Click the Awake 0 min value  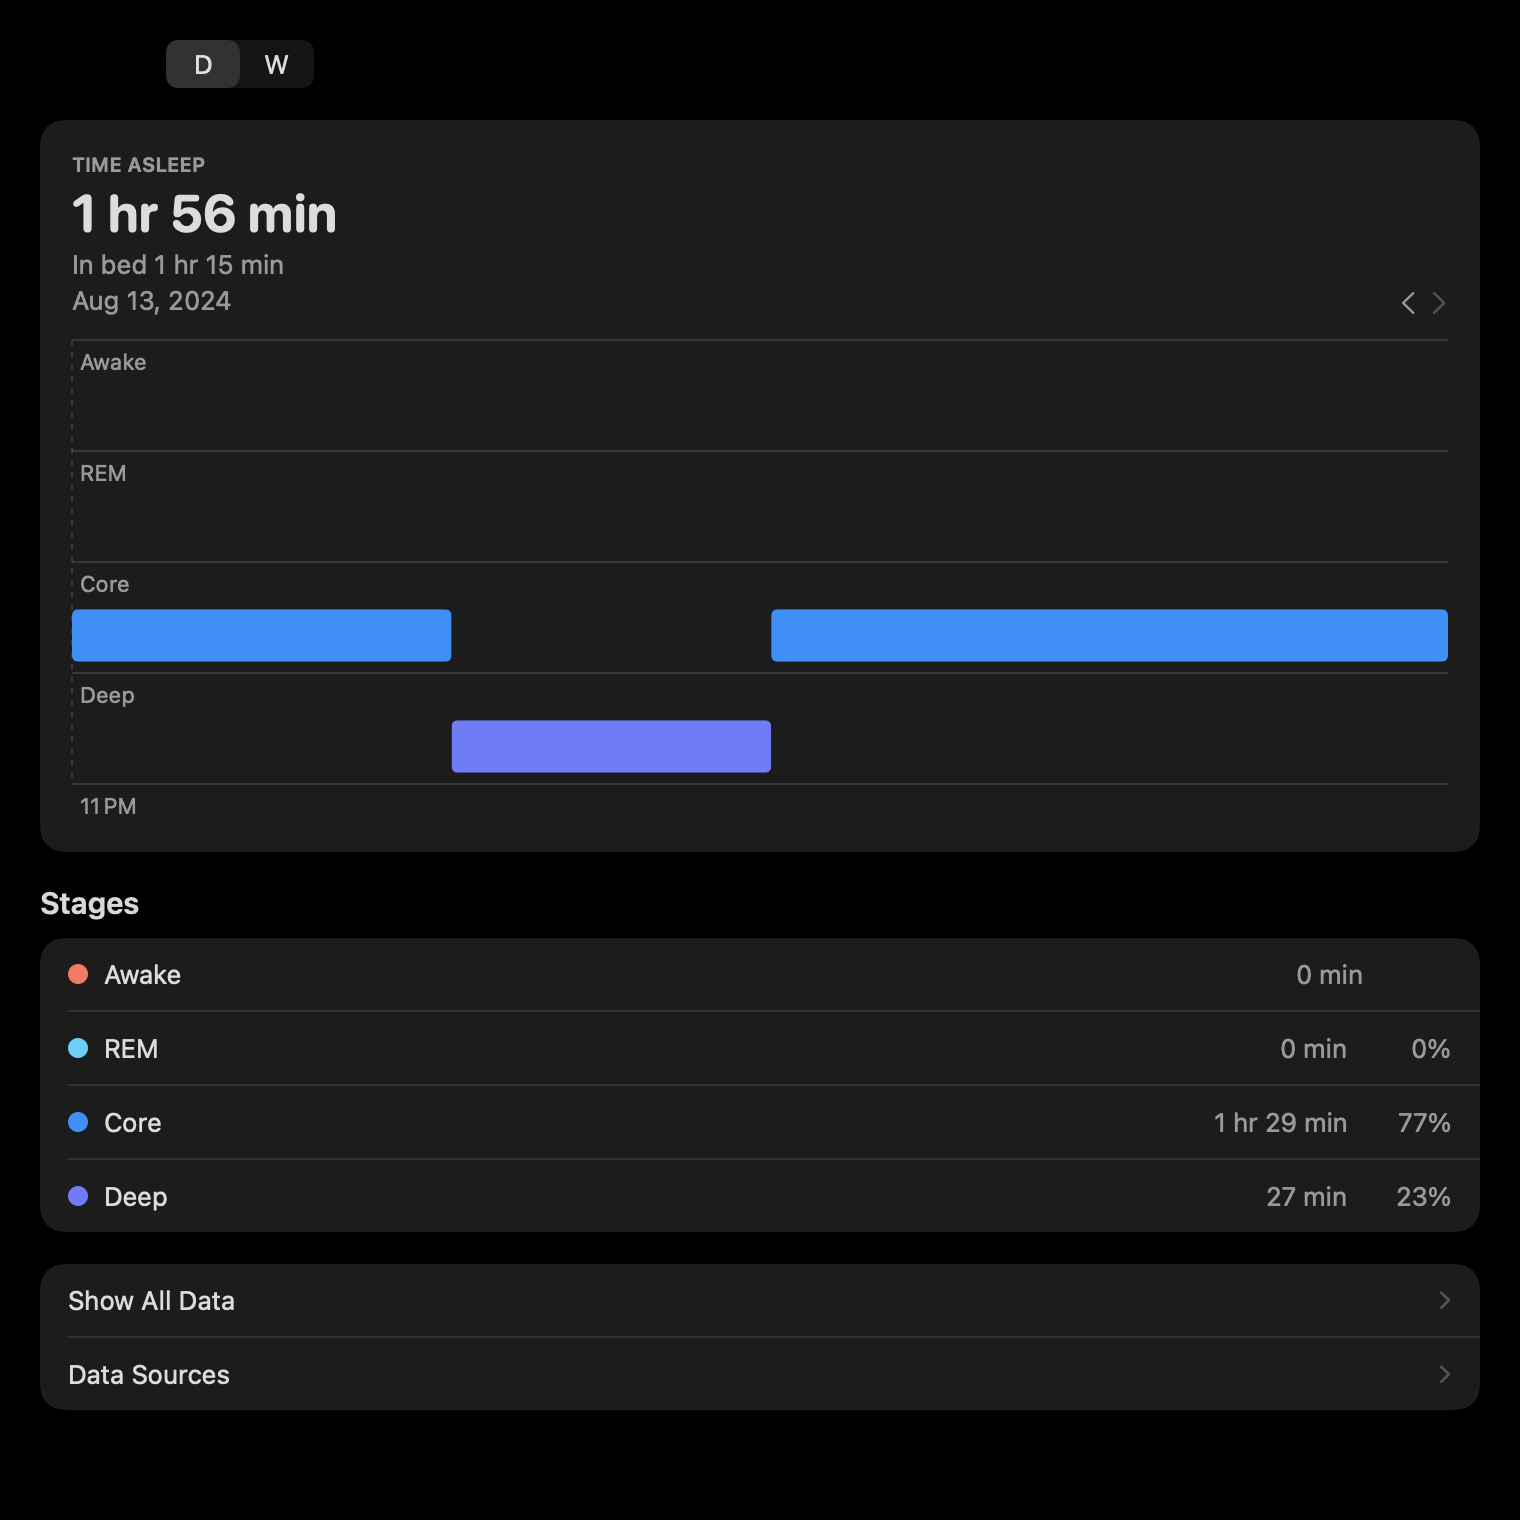[x=1329, y=975]
